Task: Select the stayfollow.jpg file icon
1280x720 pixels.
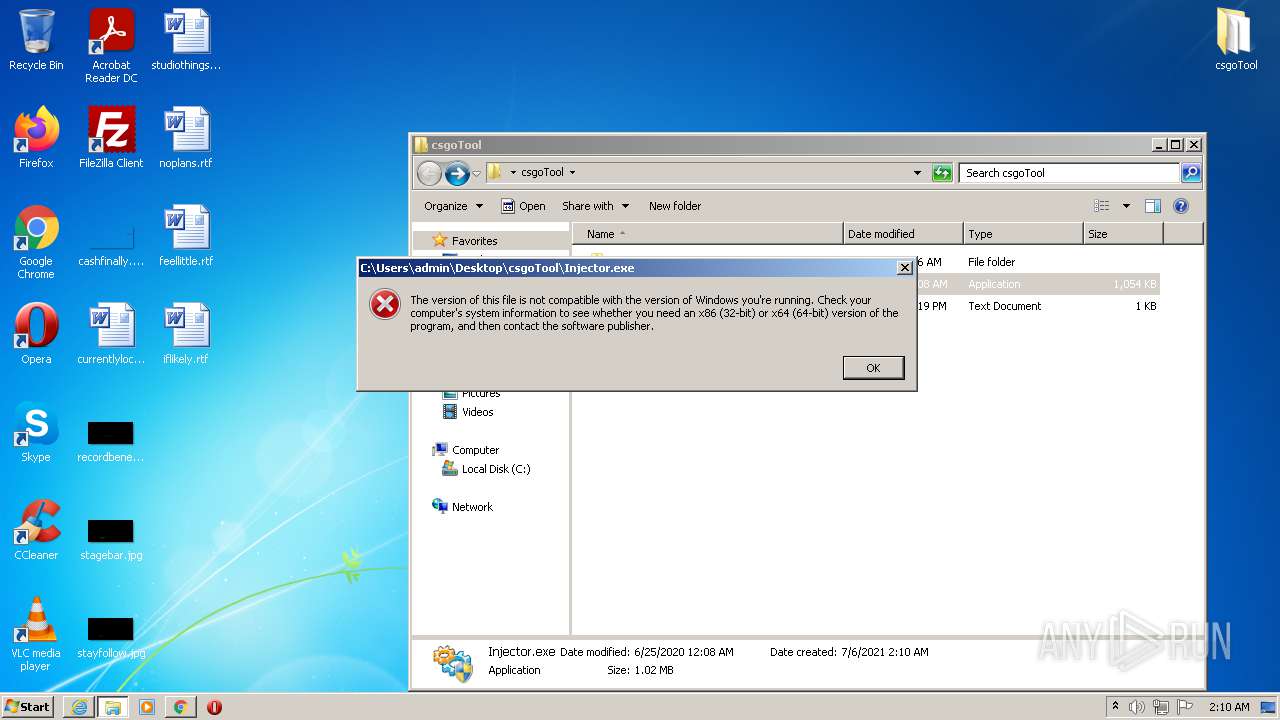Action: click(111, 636)
